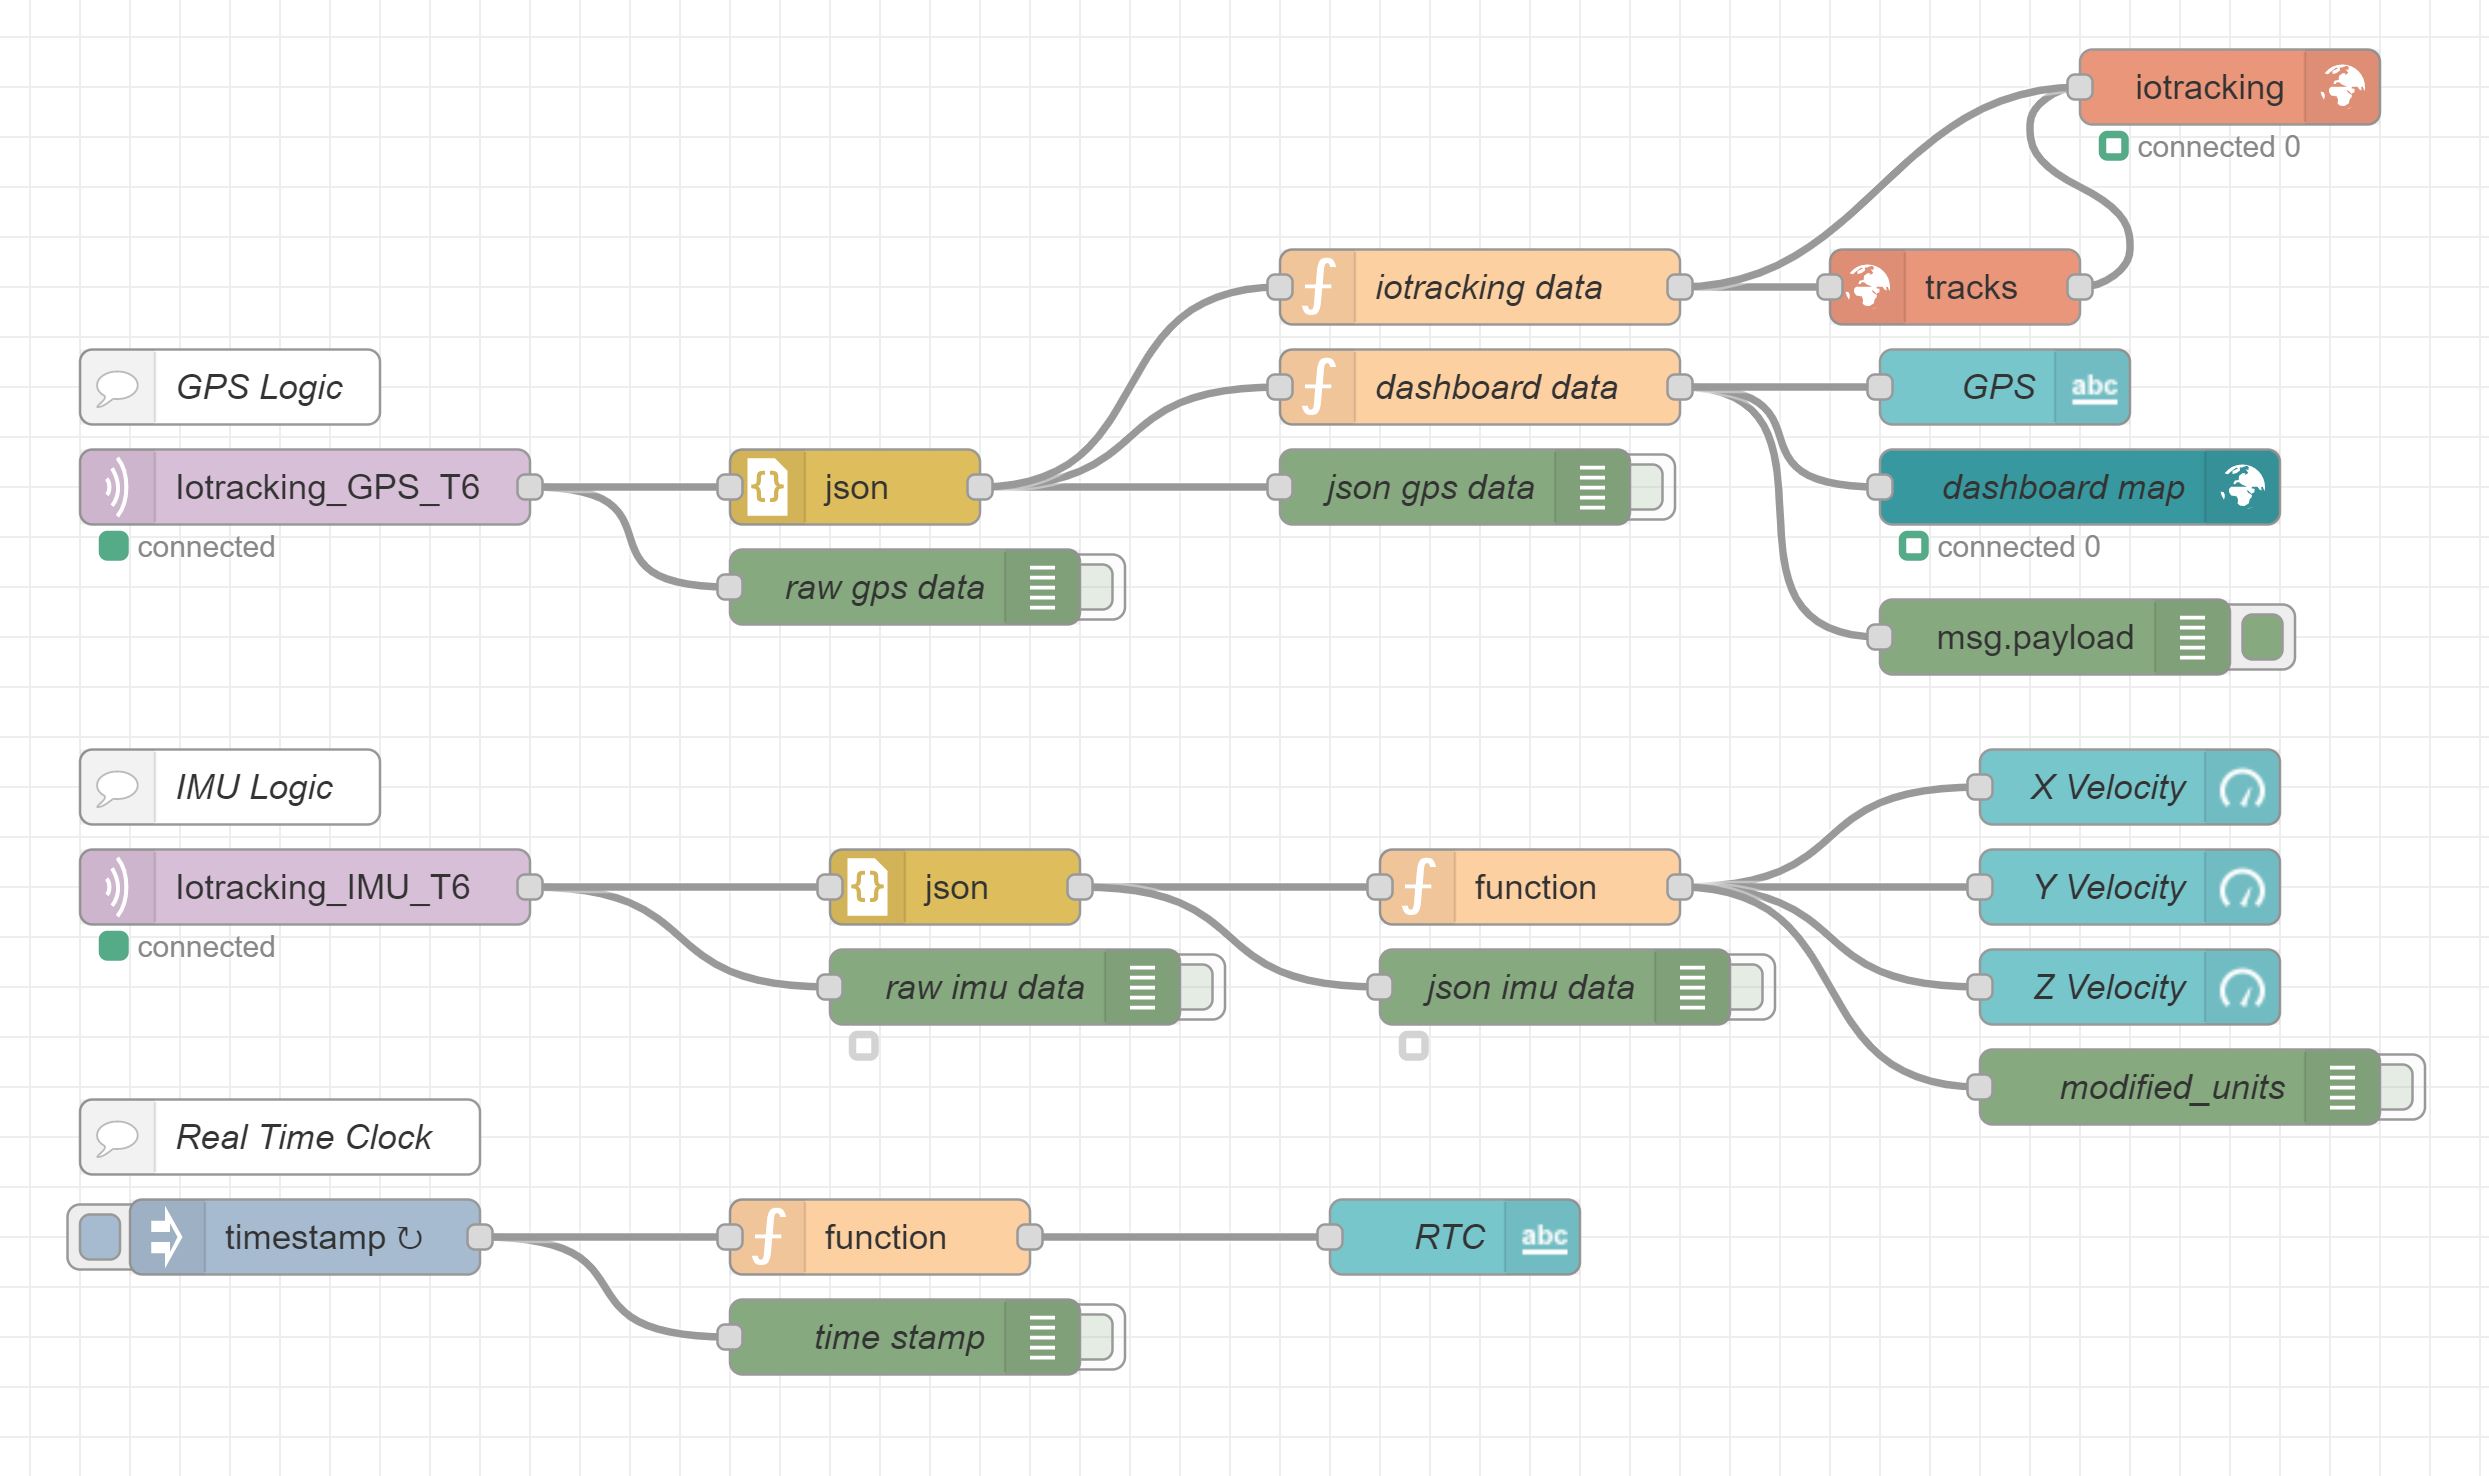Click the worldmap globe icon on iotracking node
Image resolution: width=2489 pixels, height=1476 pixels.
click(2342, 87)
